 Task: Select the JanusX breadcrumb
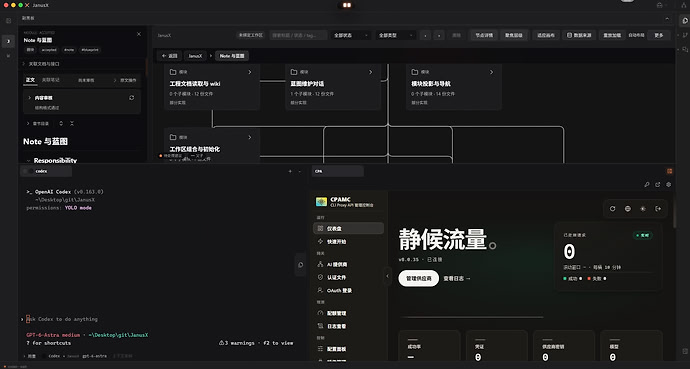click(195, 56)
